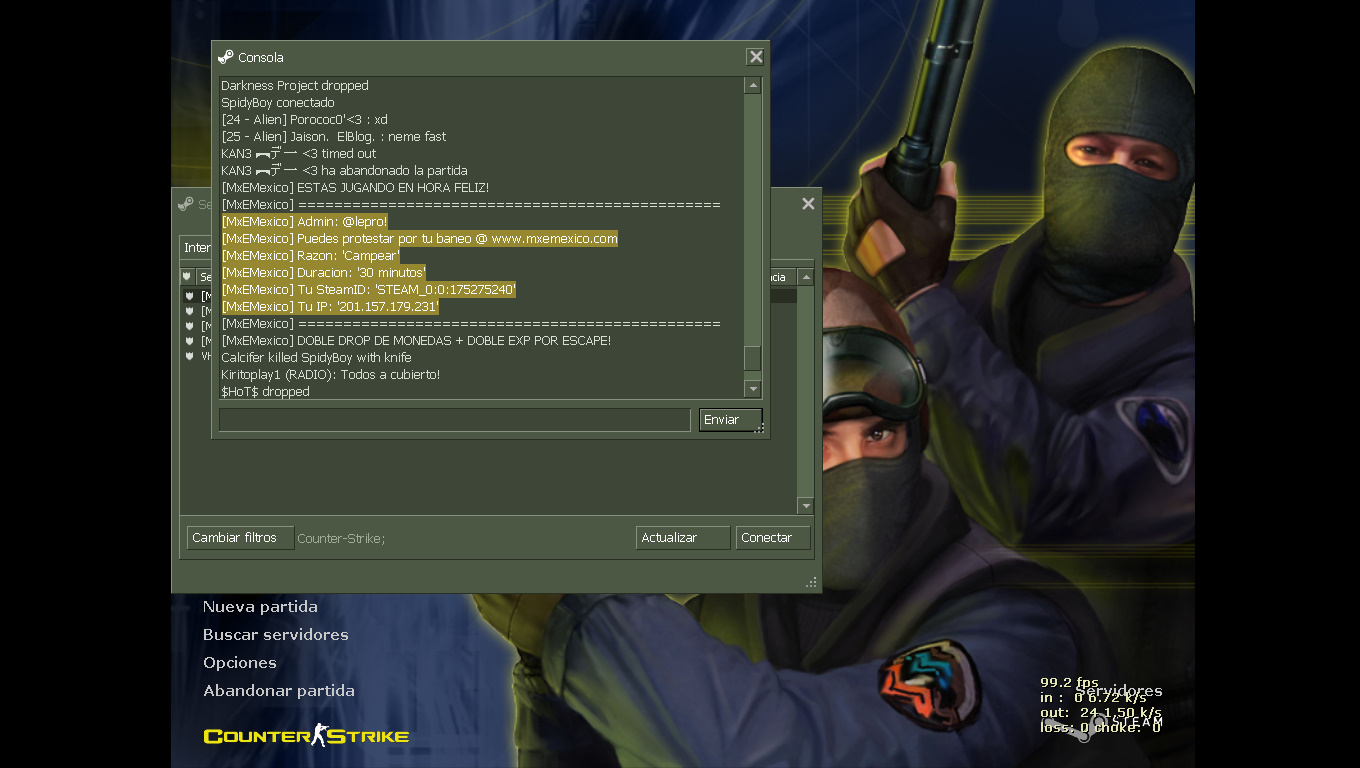Click the "Kiritoplay1 (RADIO): Todos a cubierto!" line
1360x768 pixels.
pos(331,375)
